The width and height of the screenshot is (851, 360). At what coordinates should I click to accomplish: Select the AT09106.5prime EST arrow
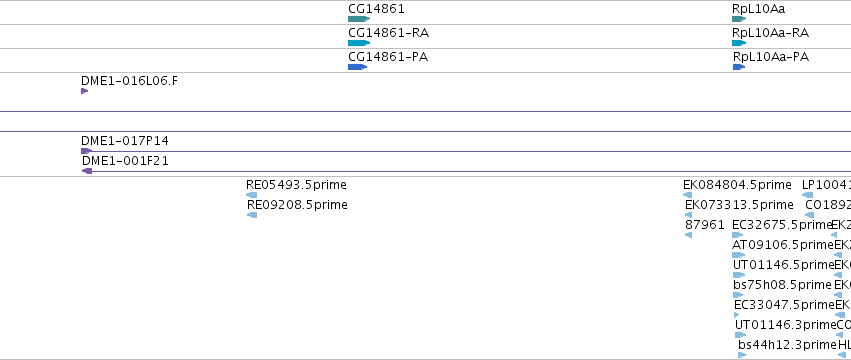pos(739,255)
